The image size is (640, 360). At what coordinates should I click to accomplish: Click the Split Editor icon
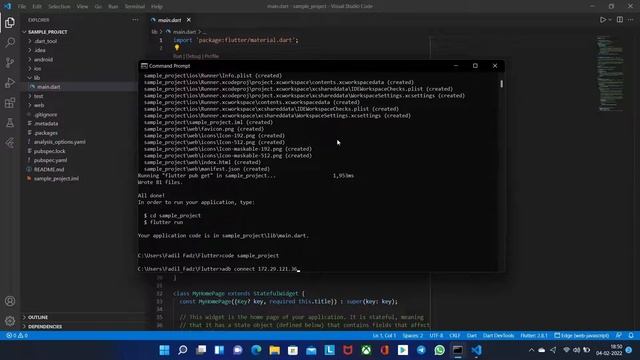[x=620, y=20]
